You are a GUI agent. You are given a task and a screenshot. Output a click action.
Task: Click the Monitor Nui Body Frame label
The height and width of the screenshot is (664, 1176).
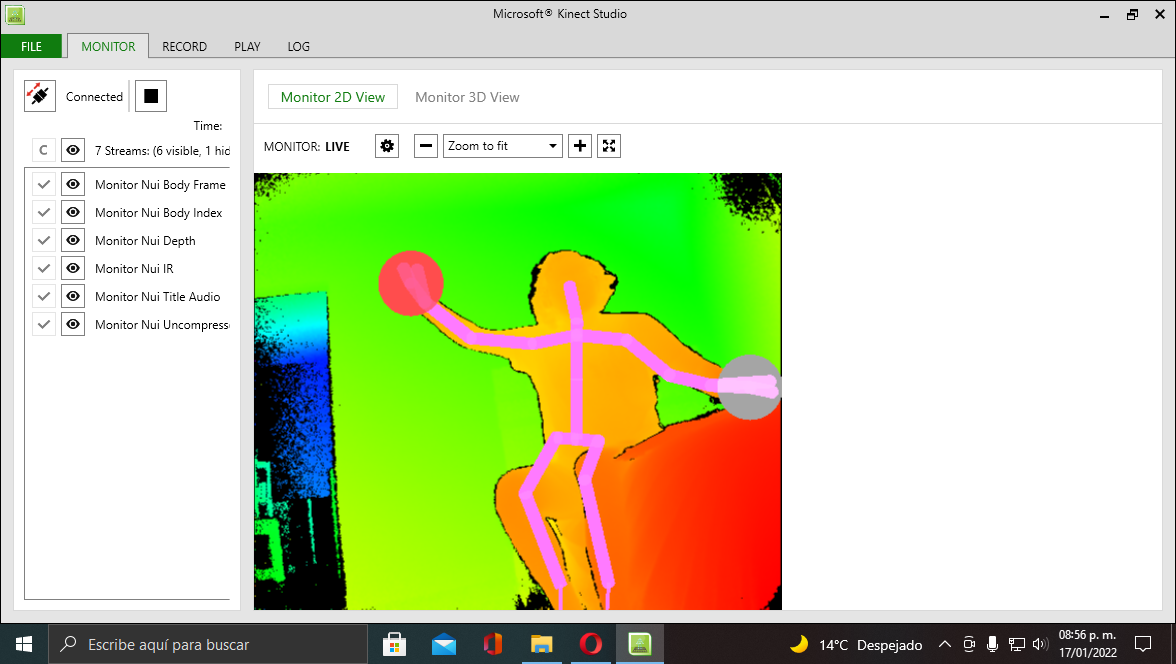(160, 185)
